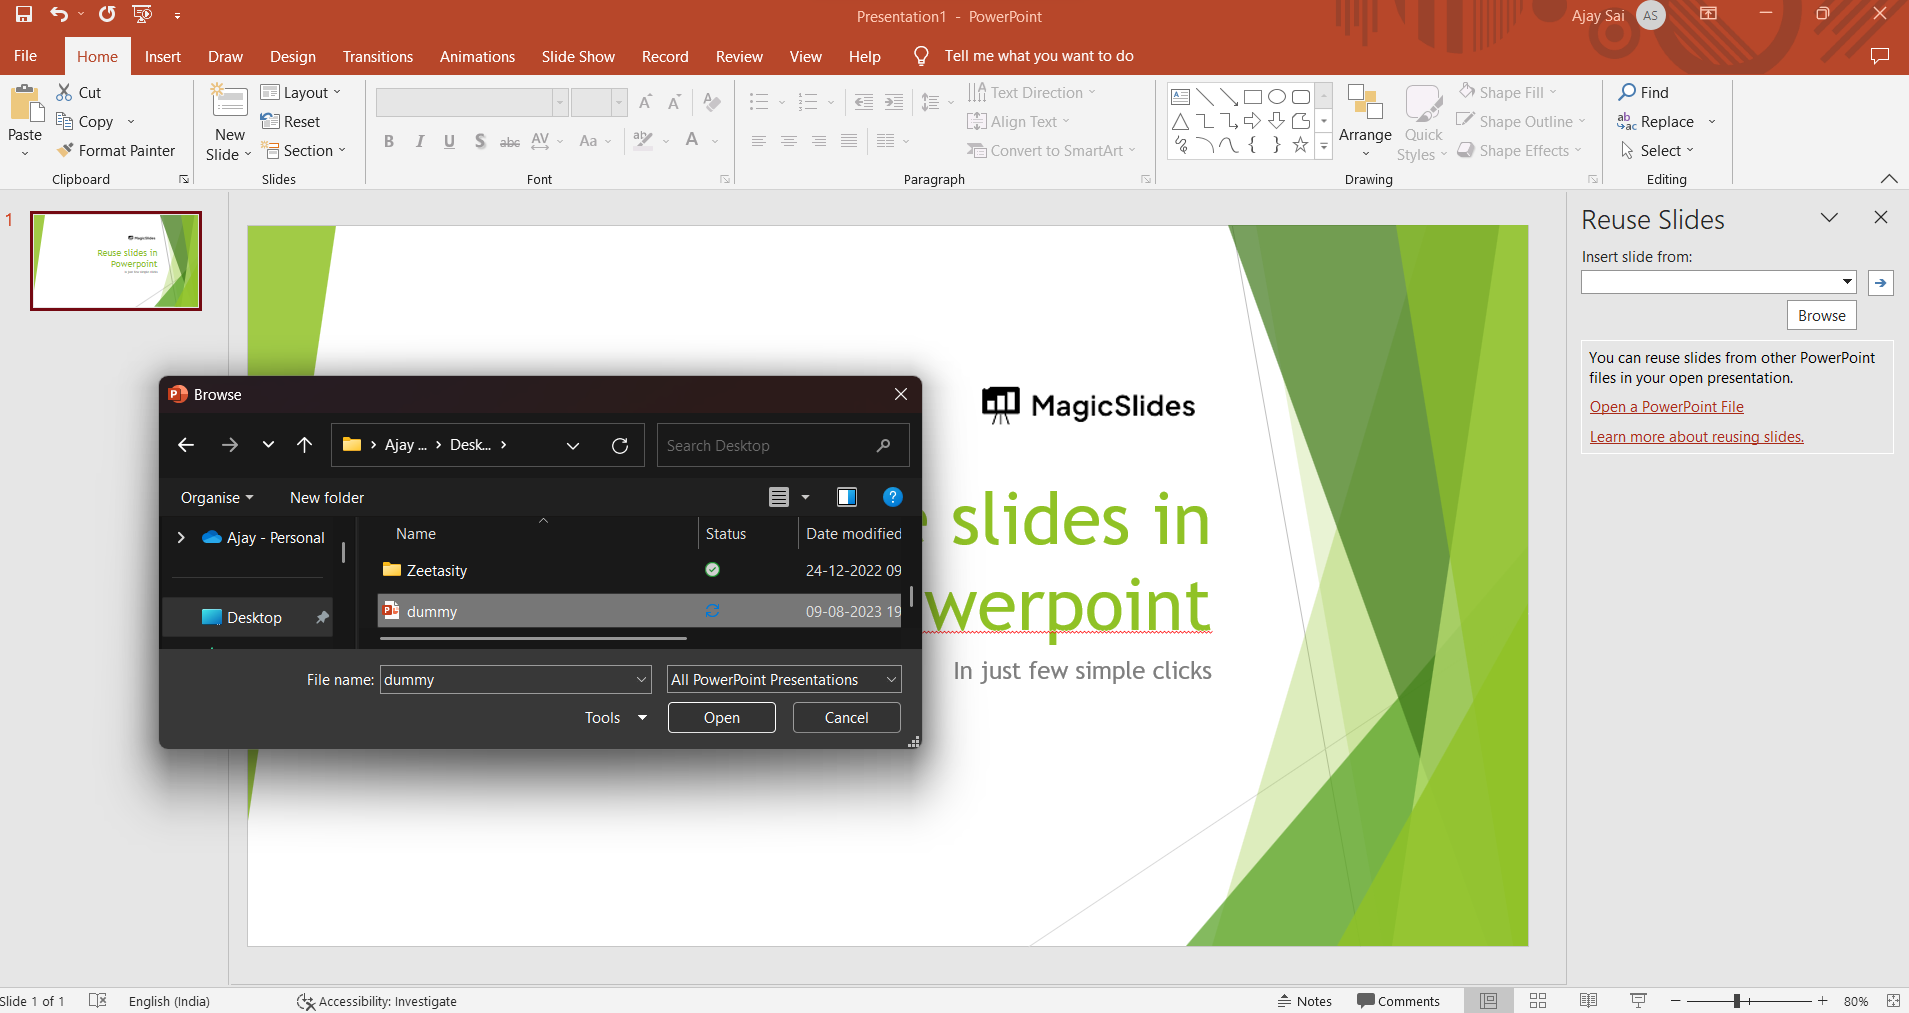Click the Open a PowerPoint File link

click(1666, 407)
